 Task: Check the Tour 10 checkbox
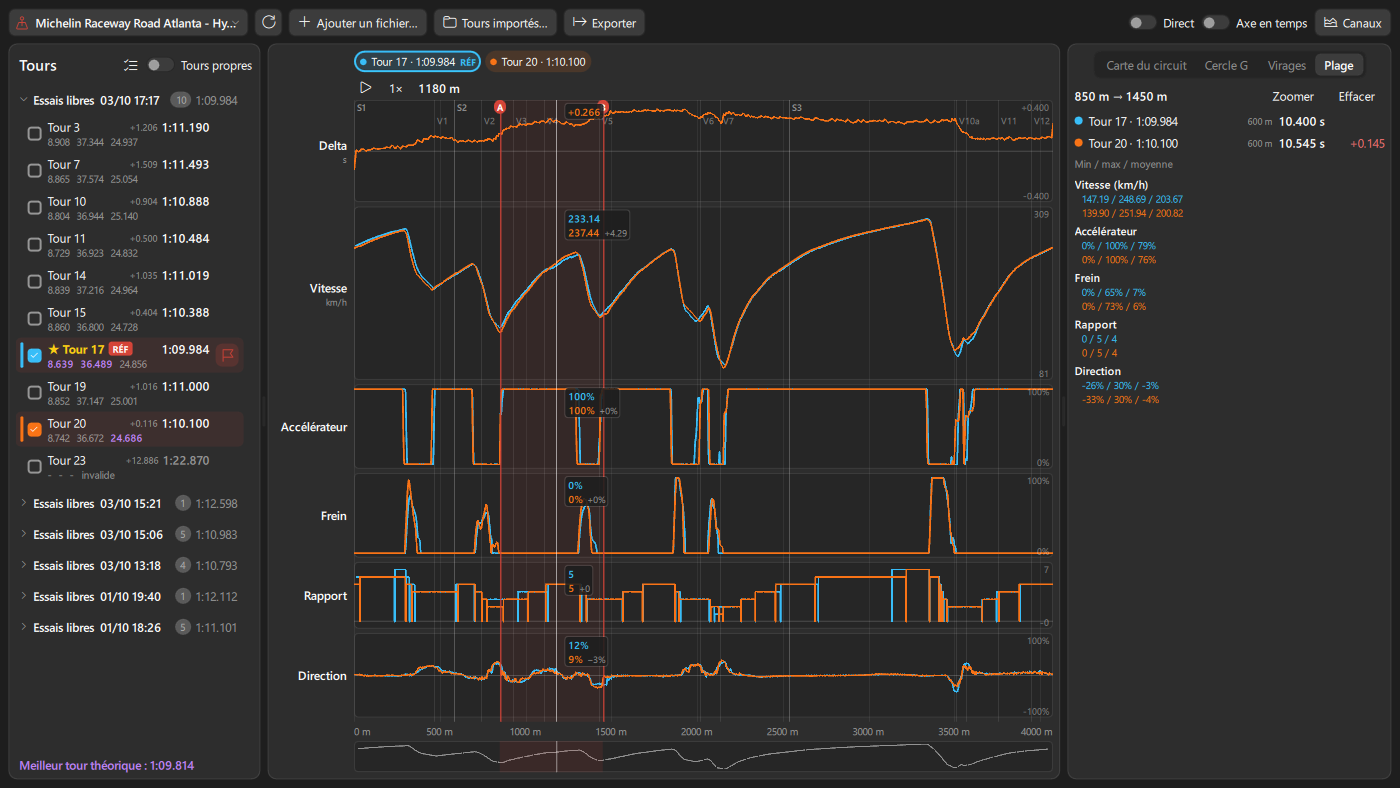35,207
